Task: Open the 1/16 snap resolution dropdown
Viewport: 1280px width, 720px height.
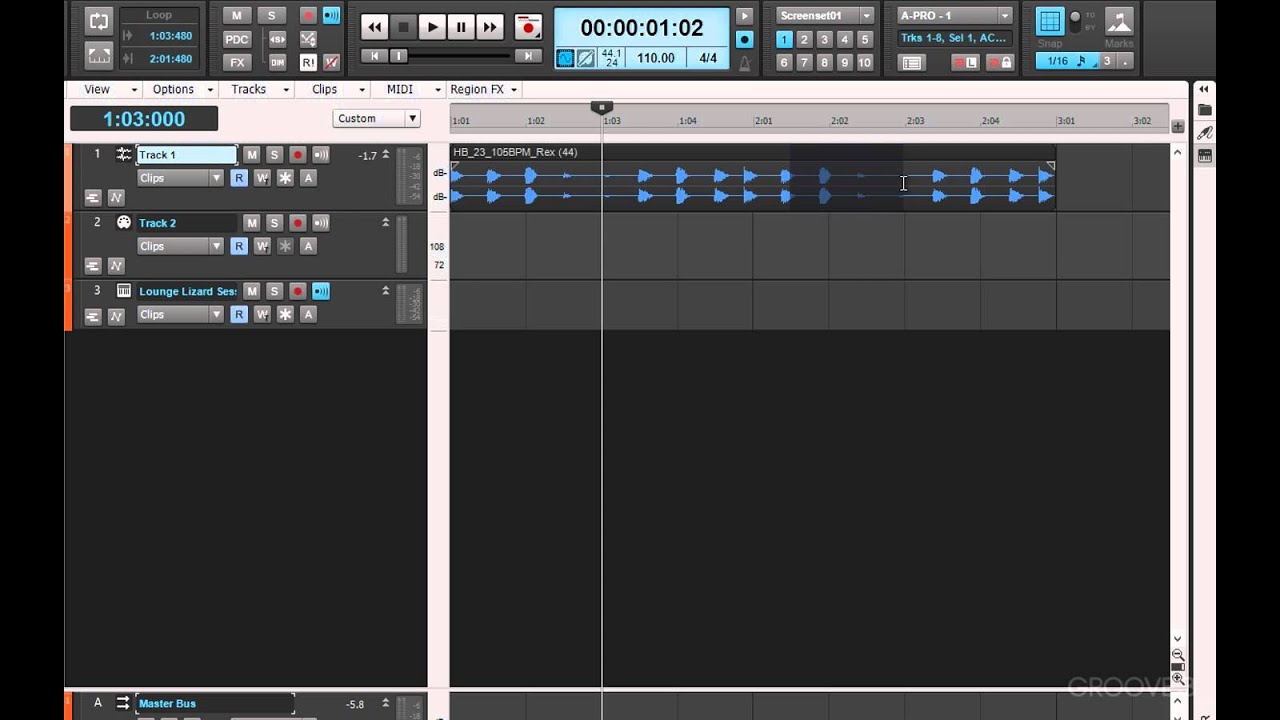Action: 1066,61
